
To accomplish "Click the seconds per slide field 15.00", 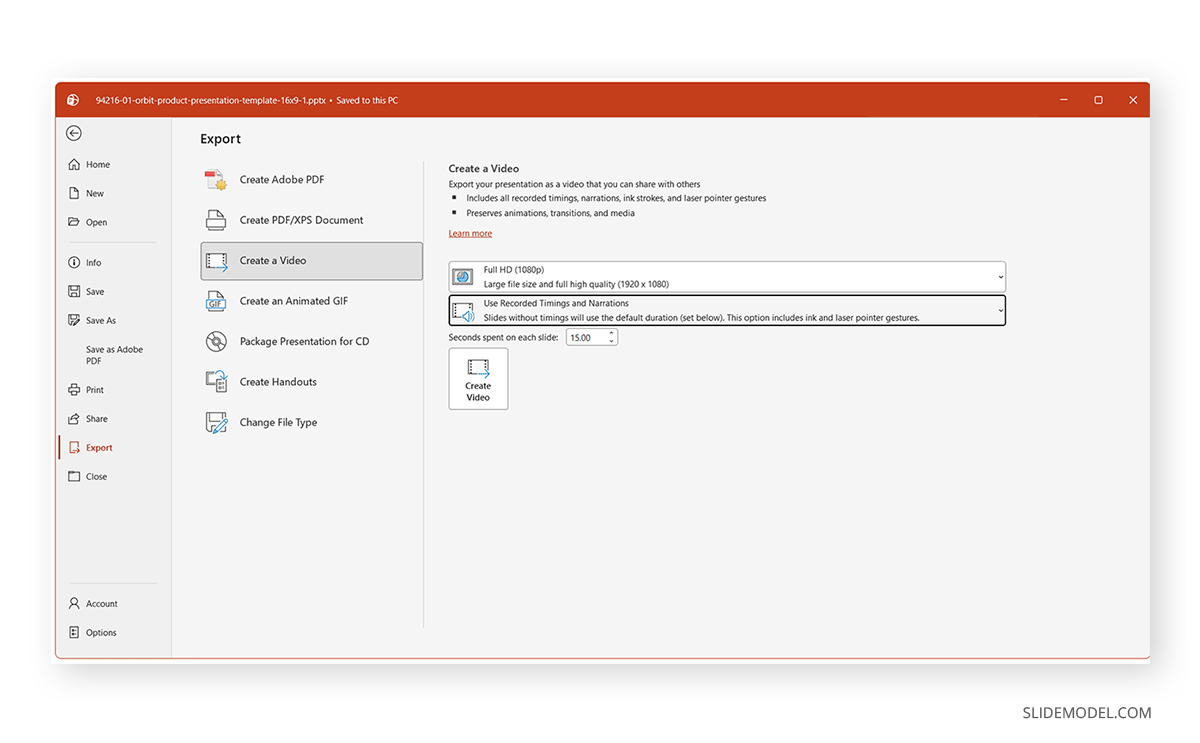I will pos(586,338).
